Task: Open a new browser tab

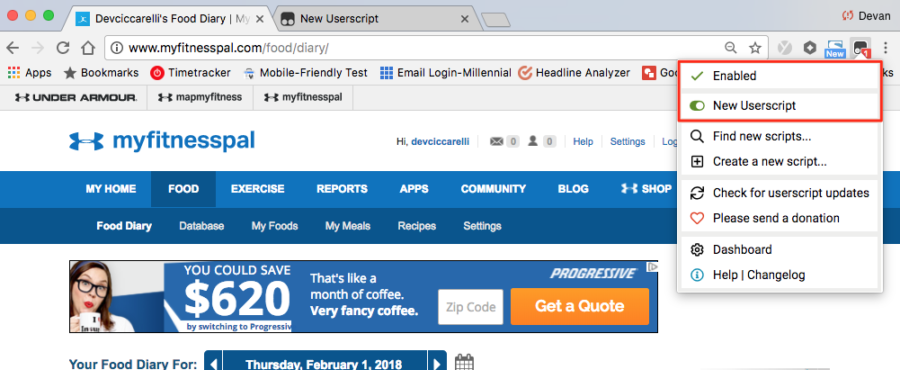Action: point(495,20)
